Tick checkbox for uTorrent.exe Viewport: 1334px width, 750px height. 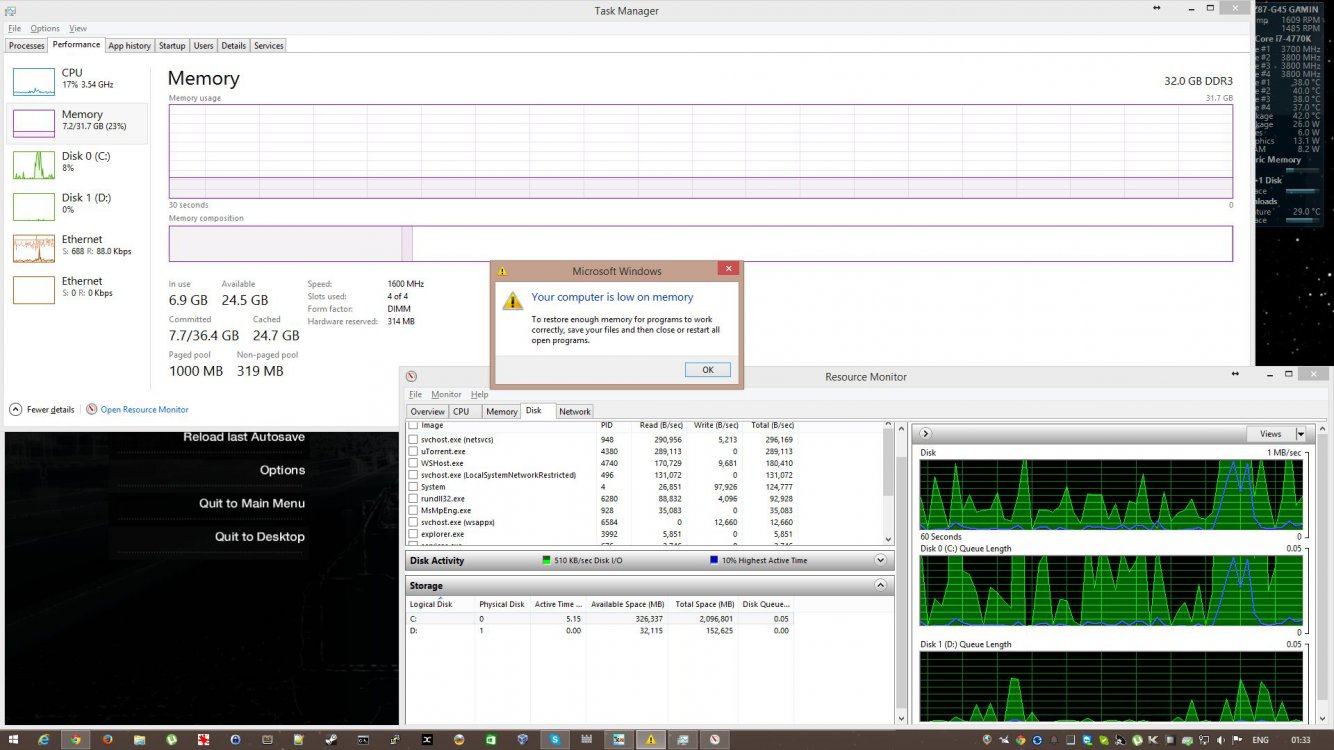pyautogui.click(x=414, y=451)
